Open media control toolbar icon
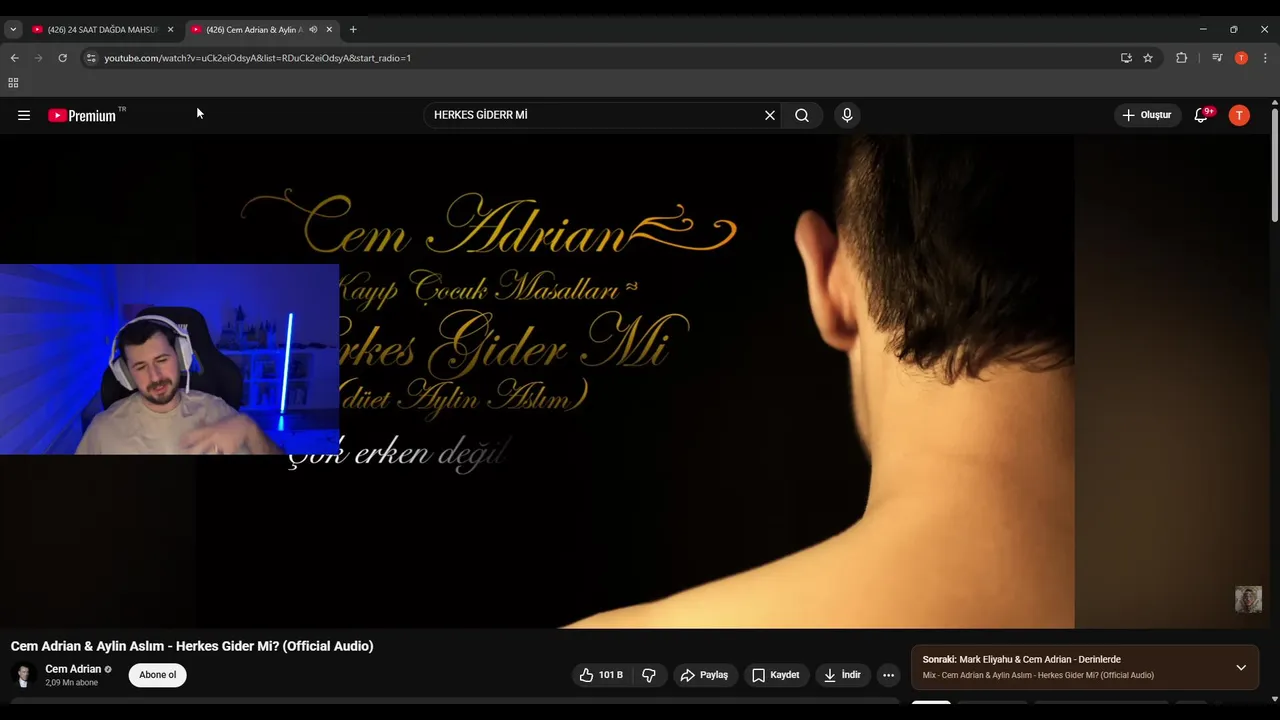This screenshot has height=720, width=1280. click(x=1217, y=58)
